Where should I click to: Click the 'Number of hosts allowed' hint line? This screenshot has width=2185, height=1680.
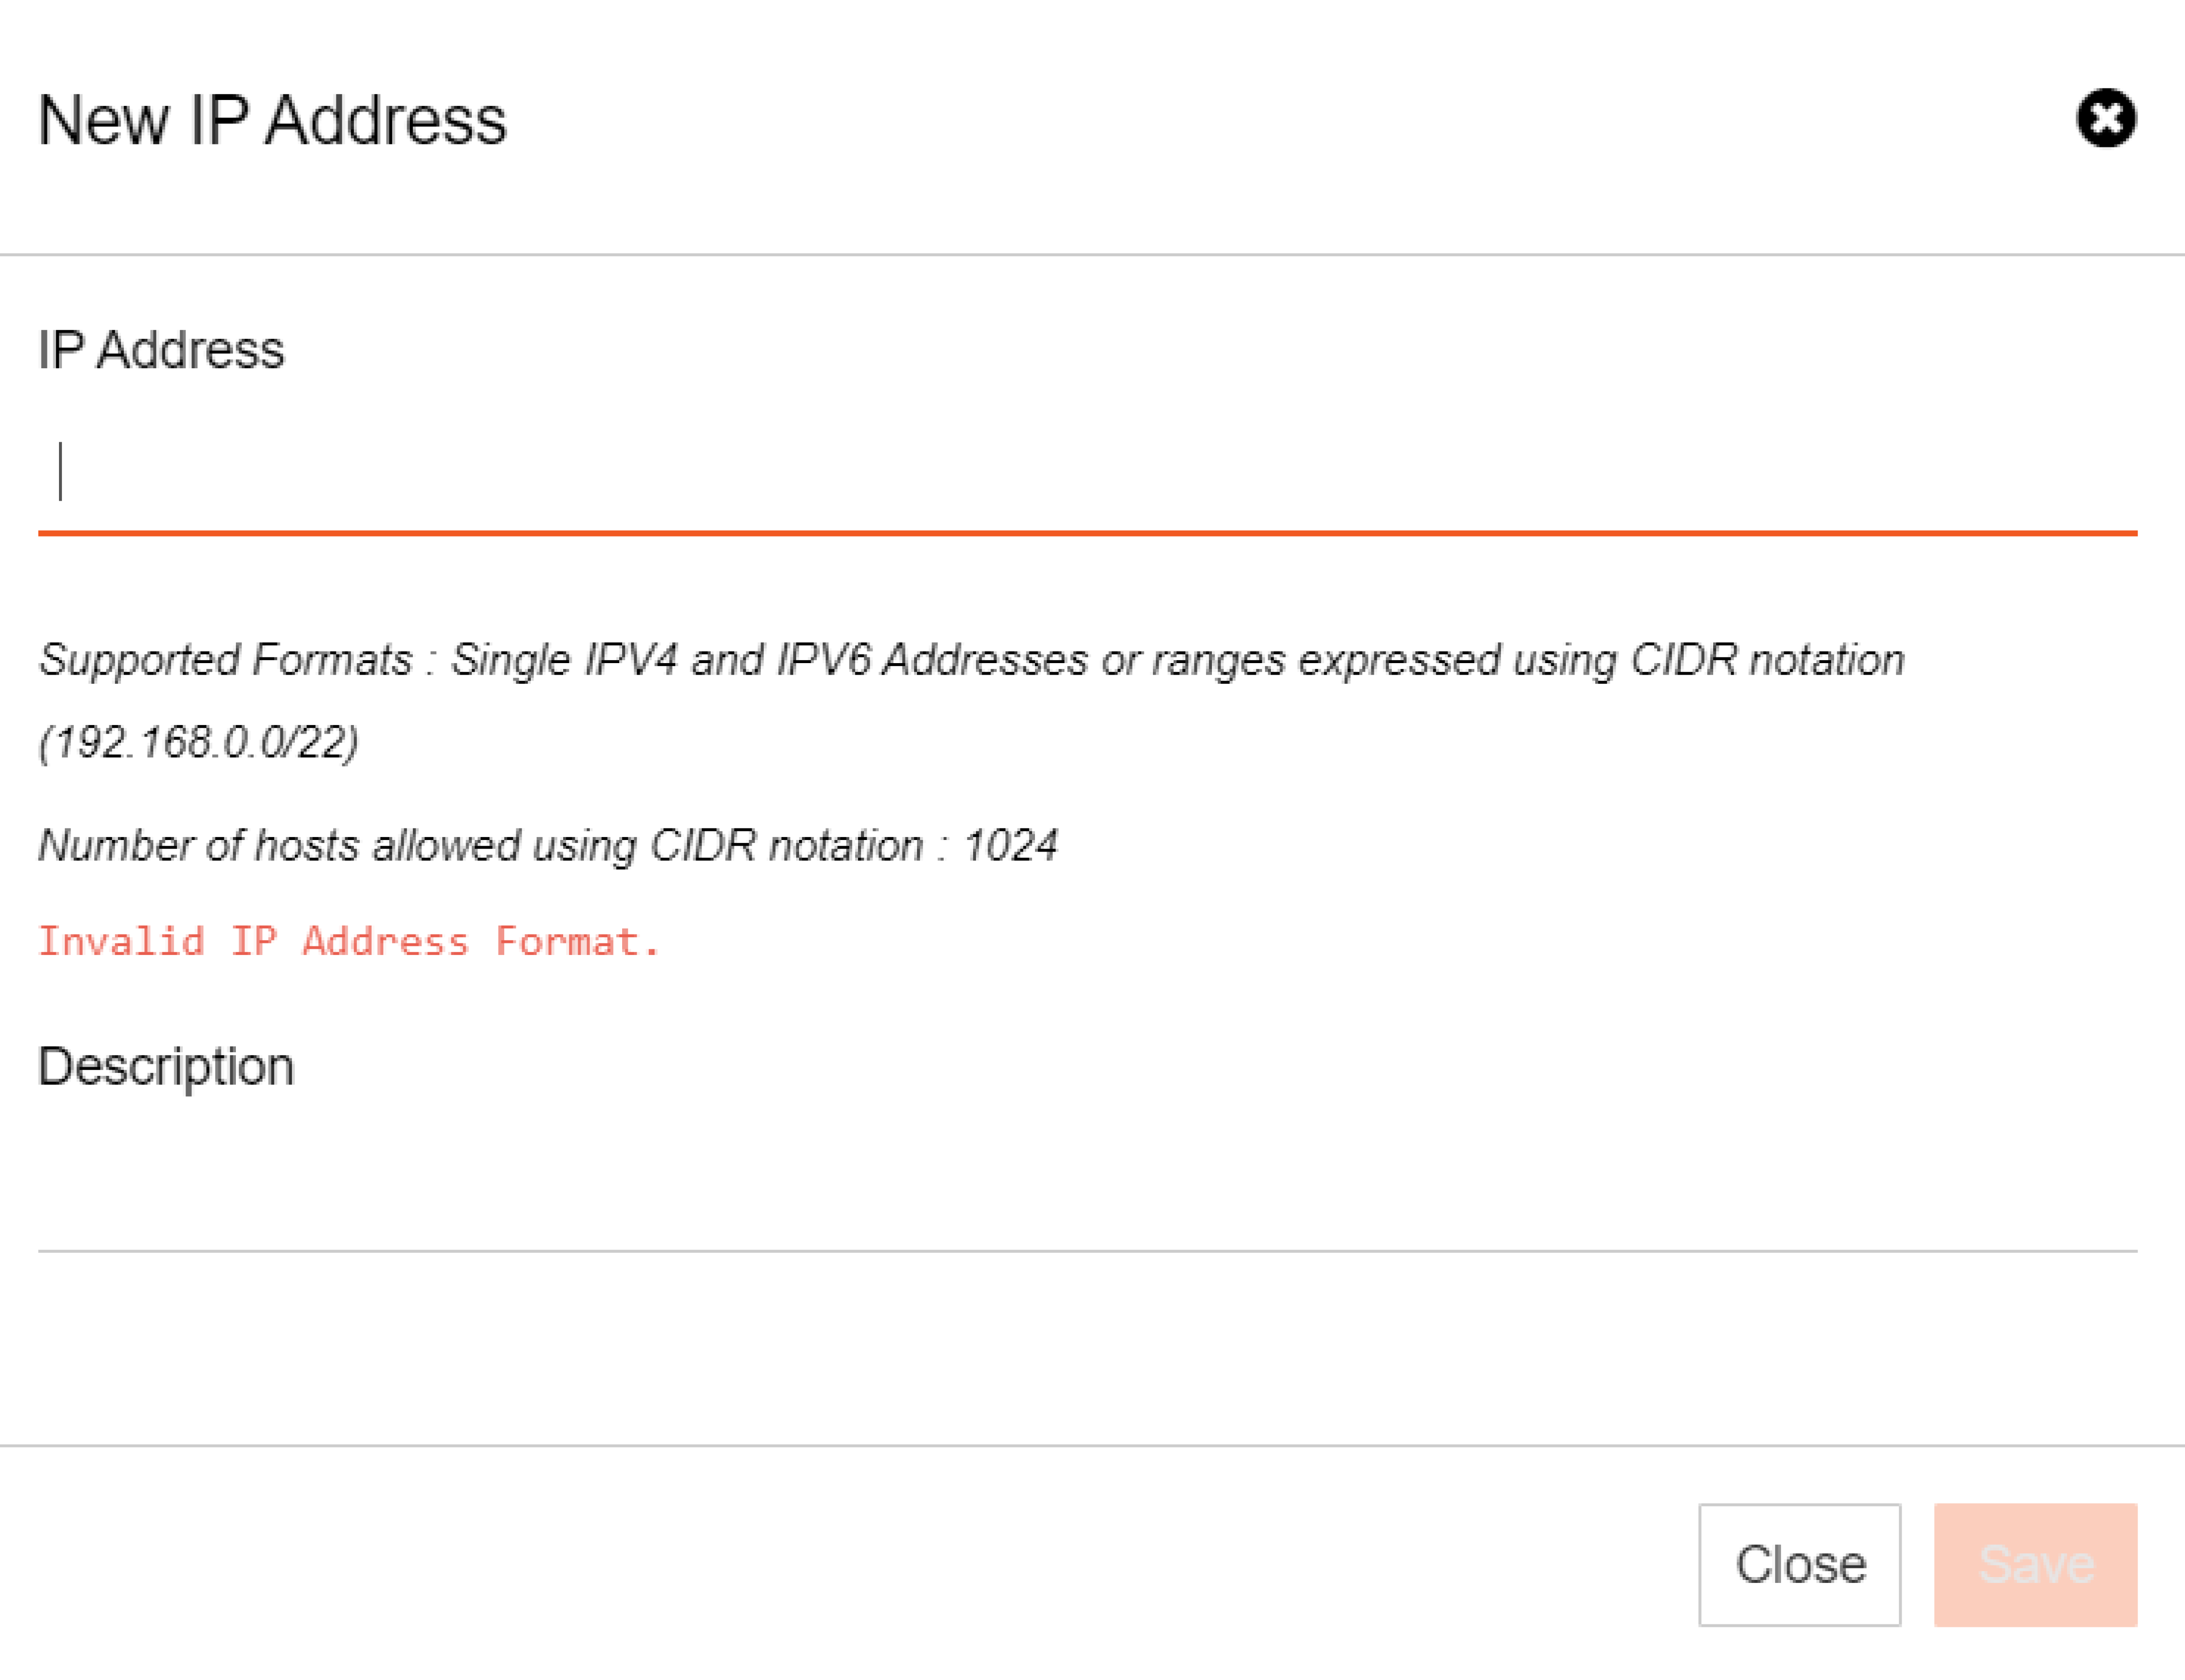(547, 846)
